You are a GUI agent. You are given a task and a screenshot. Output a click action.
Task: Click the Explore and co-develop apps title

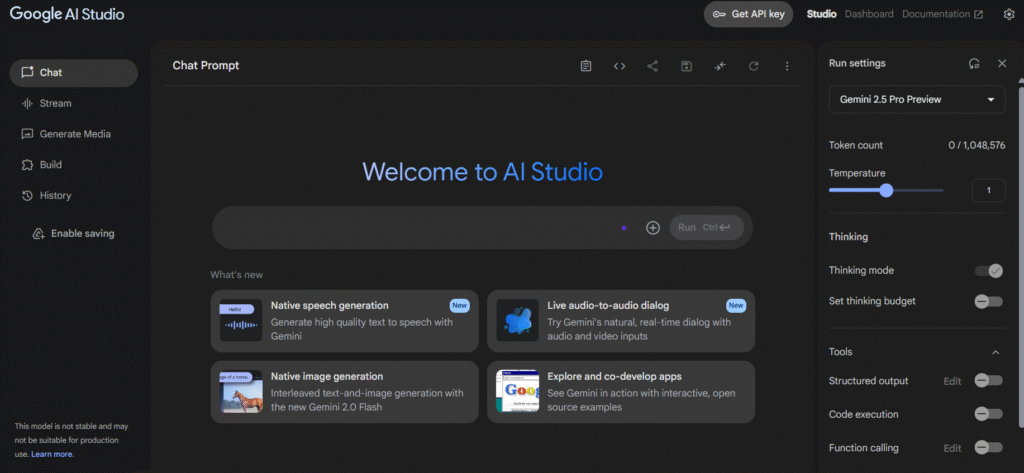[615, 376]
